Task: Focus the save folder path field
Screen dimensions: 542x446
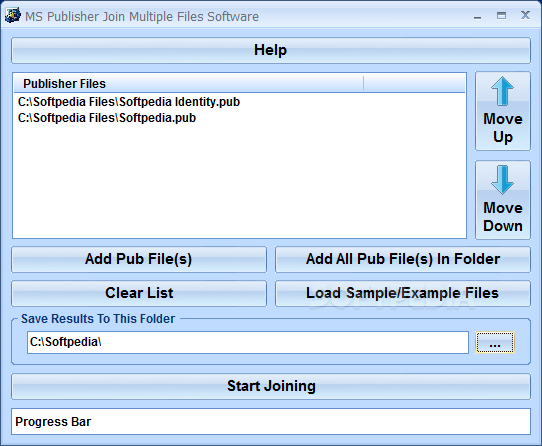Action: pyautogui.click(x=248, y=342)
